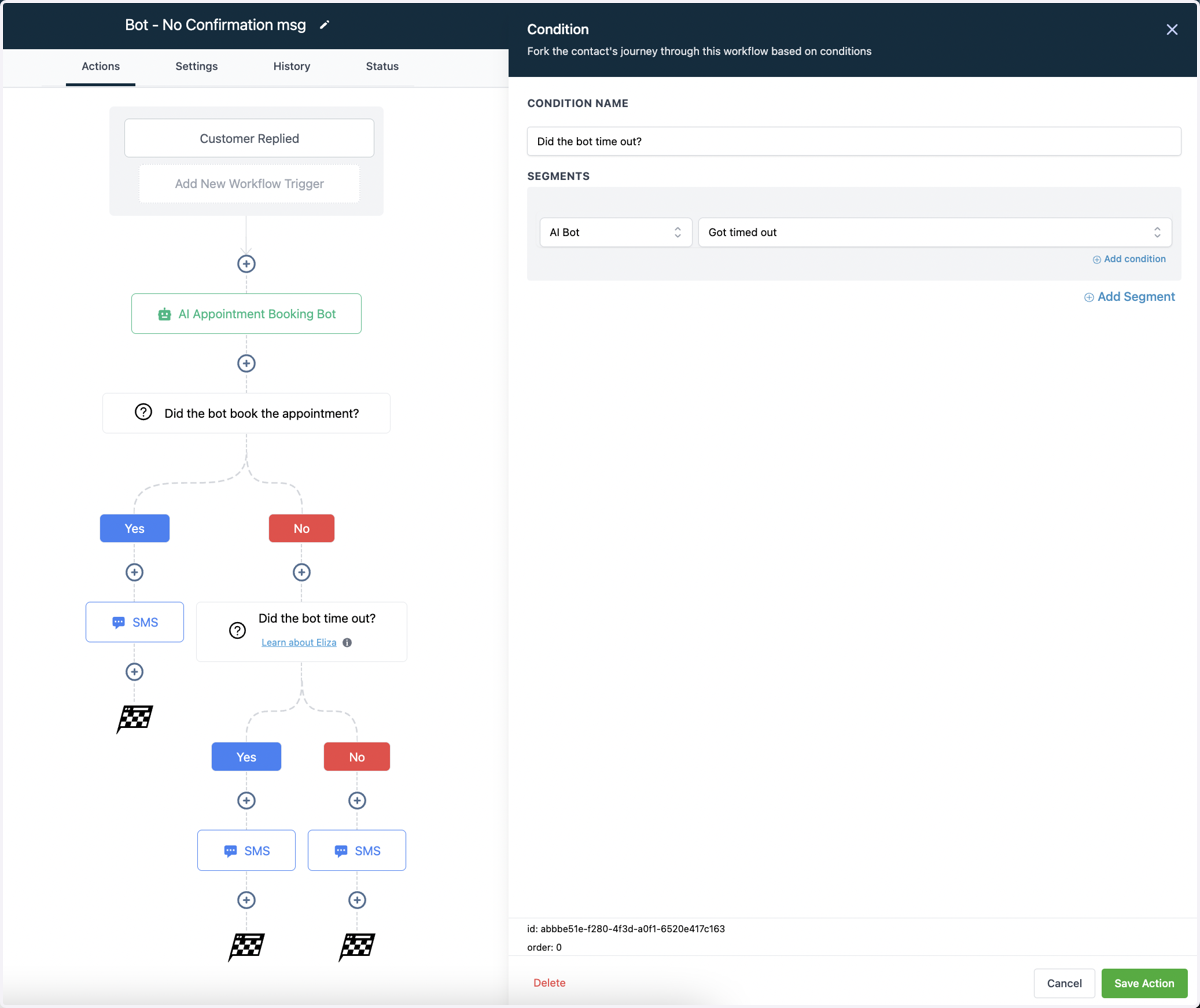Open the Got timed out dropdown
The width and height of the screenshot is (1200, 1008).
click(x=935, y=232)
